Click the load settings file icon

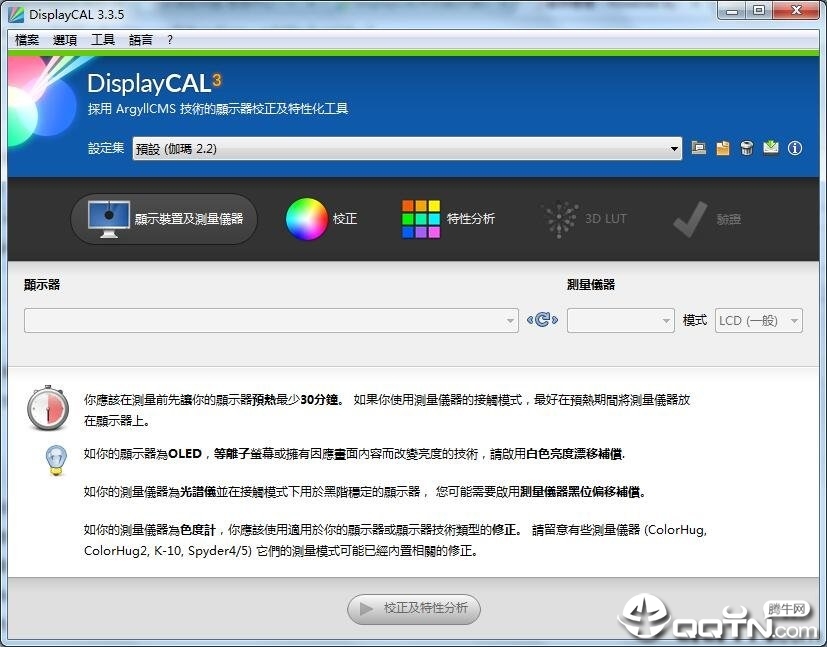coord(699,148)
